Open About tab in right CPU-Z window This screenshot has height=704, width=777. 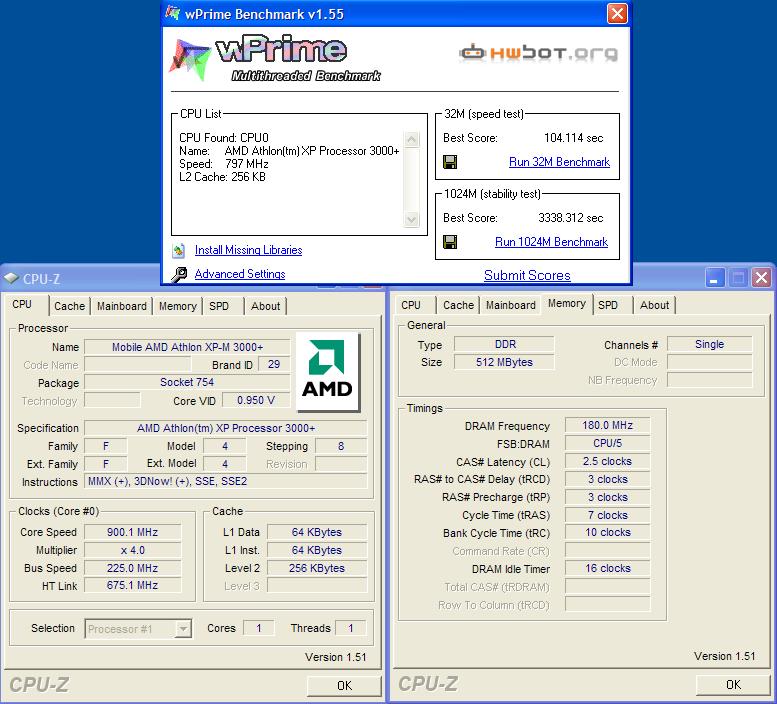[x=655, y=305]
